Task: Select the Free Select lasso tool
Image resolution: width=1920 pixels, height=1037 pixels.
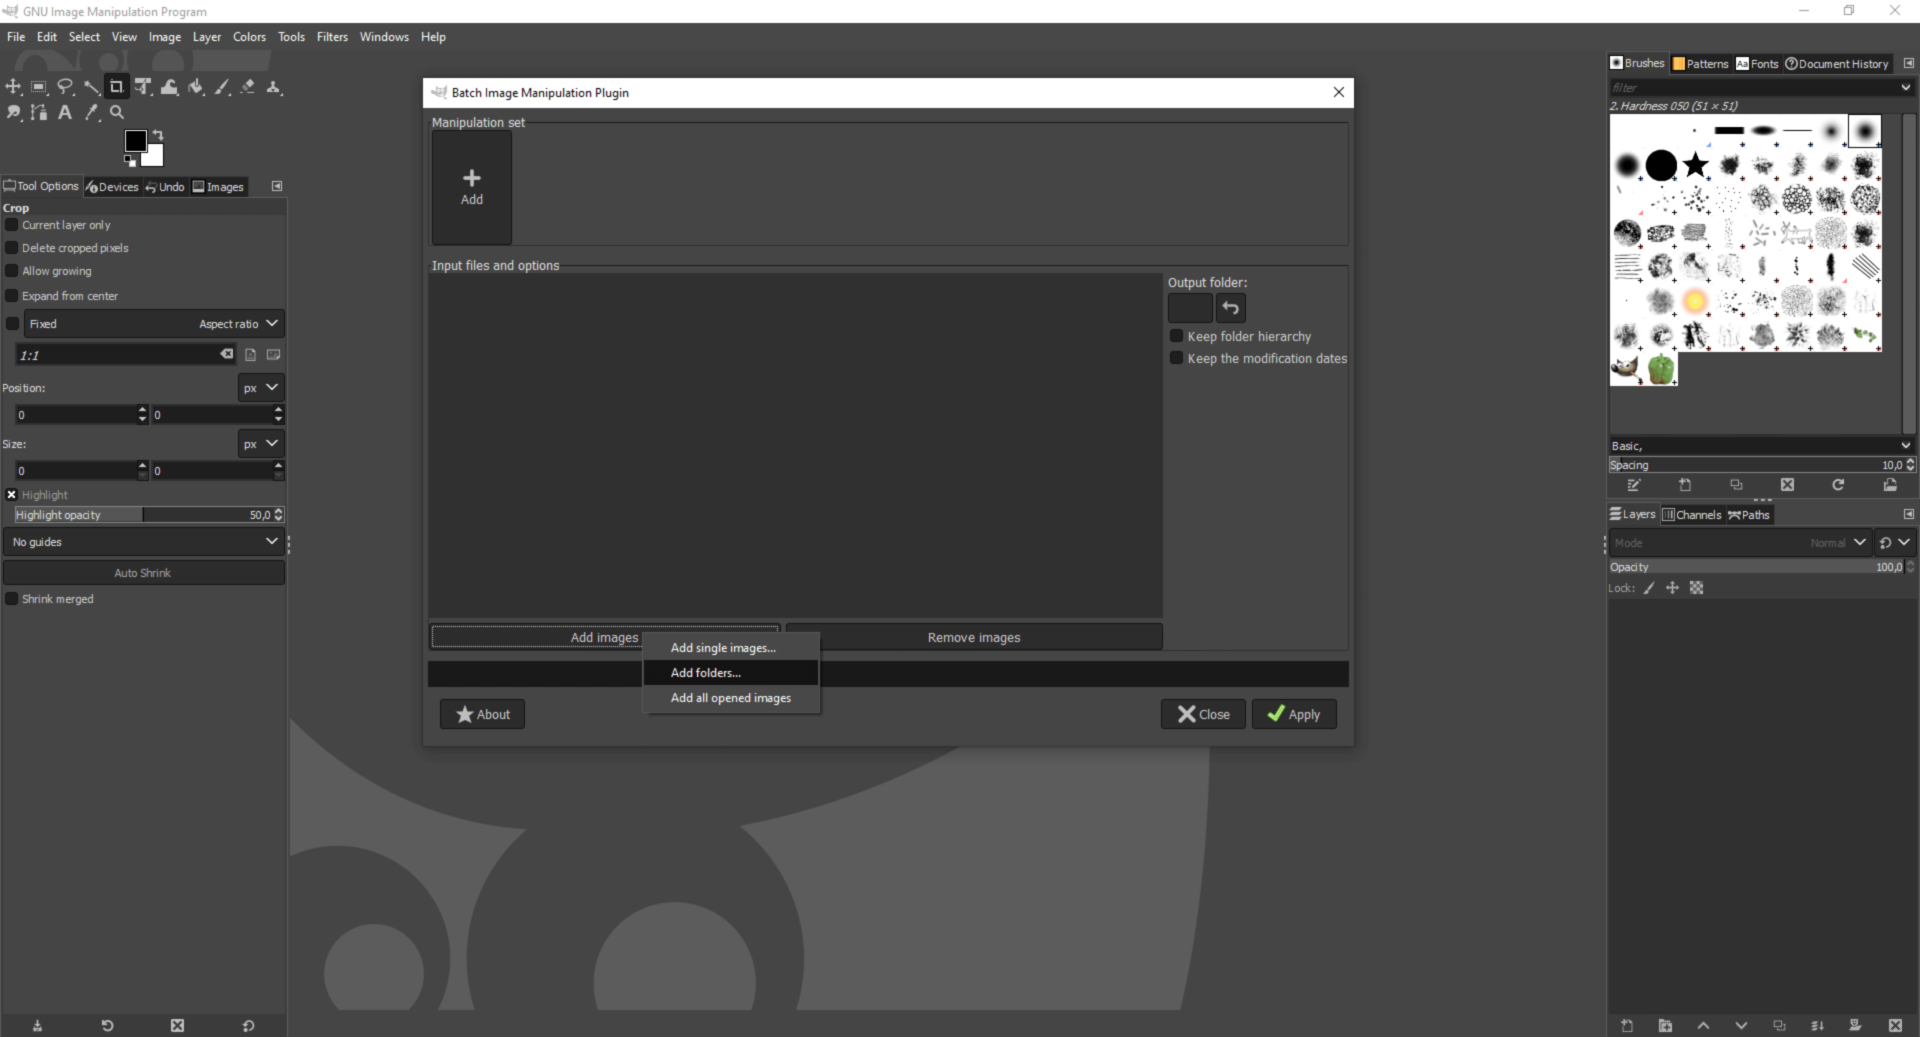Action: click(x=65, y=87)
